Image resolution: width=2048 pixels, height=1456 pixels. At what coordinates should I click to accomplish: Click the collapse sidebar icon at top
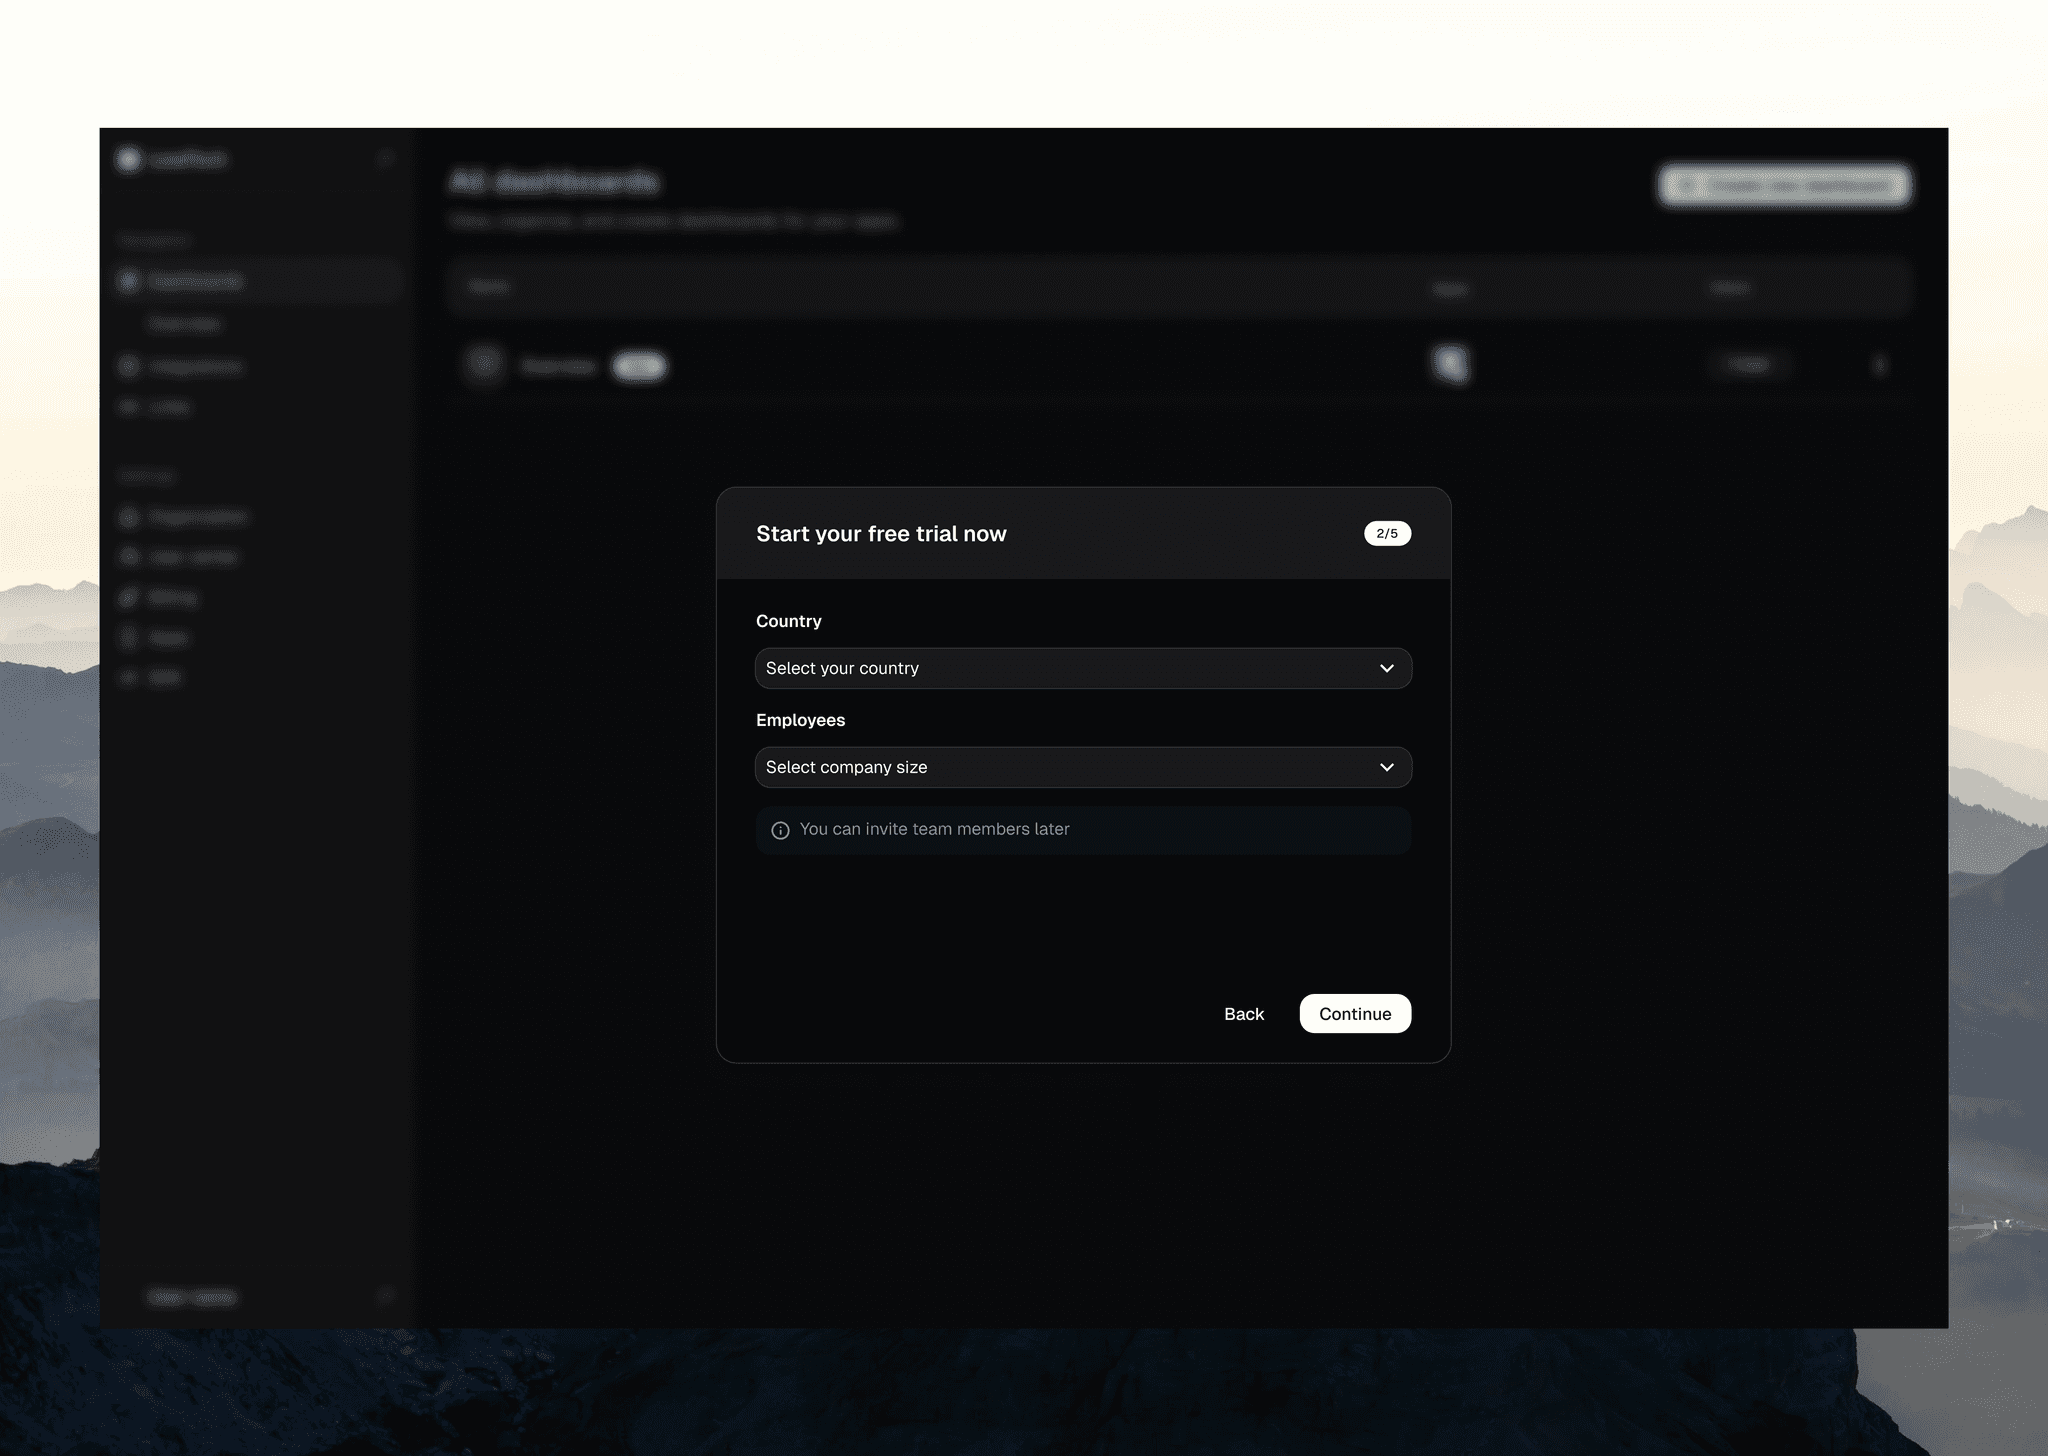tap(386, 159)
